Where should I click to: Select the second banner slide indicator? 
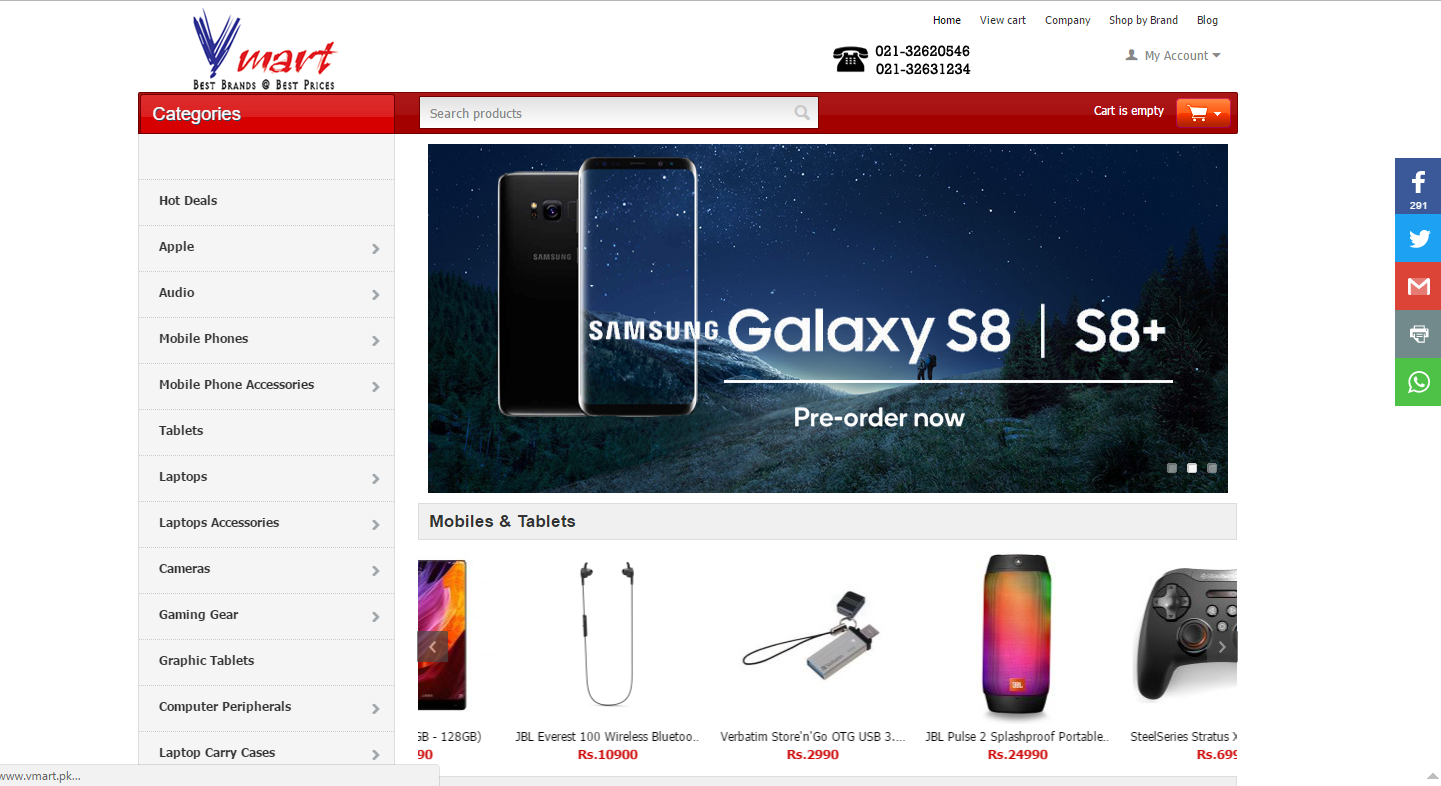pos(1192,467)
